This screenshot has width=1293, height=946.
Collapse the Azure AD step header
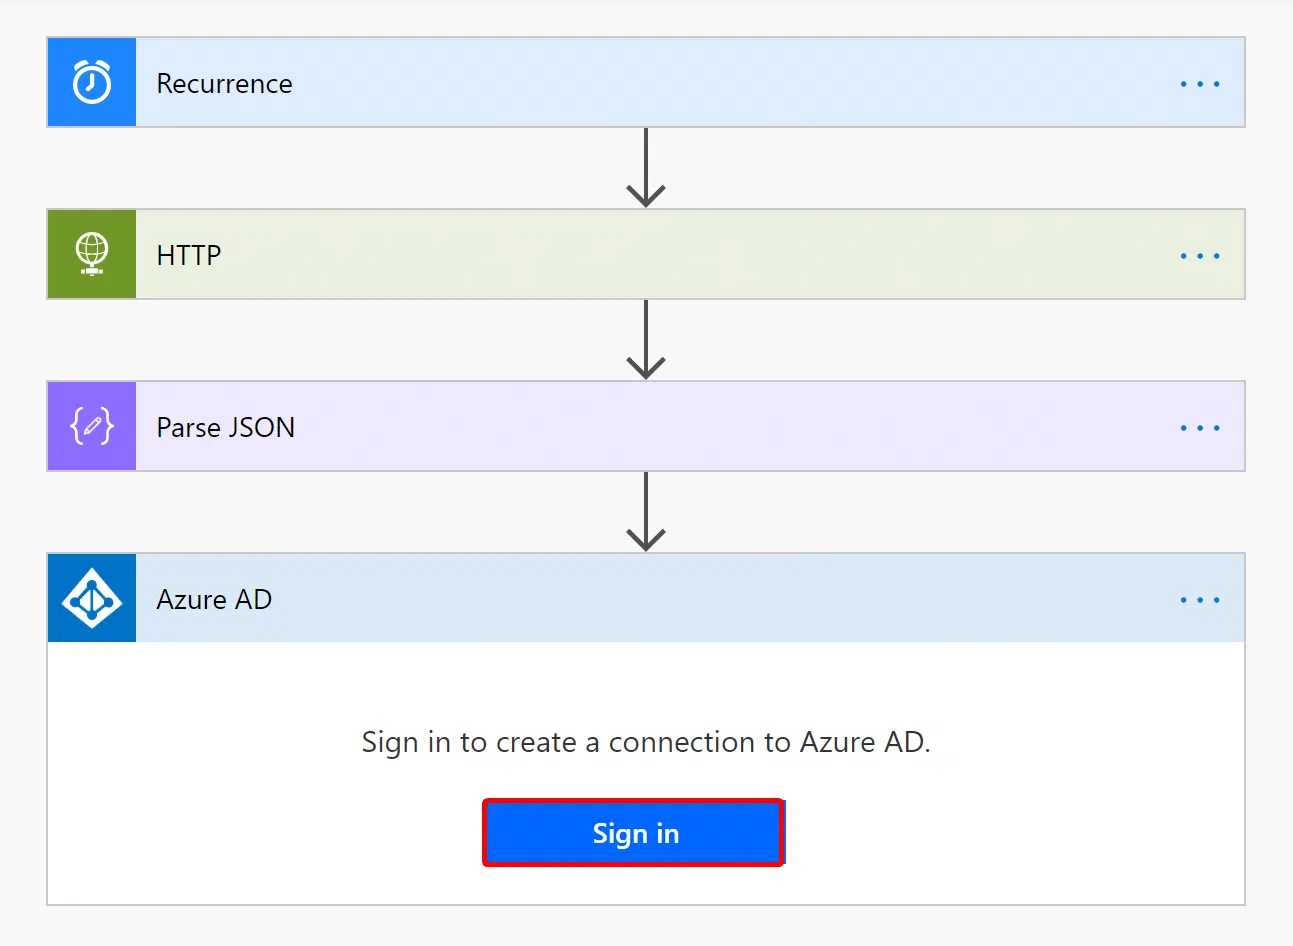[x=646, y=598]
